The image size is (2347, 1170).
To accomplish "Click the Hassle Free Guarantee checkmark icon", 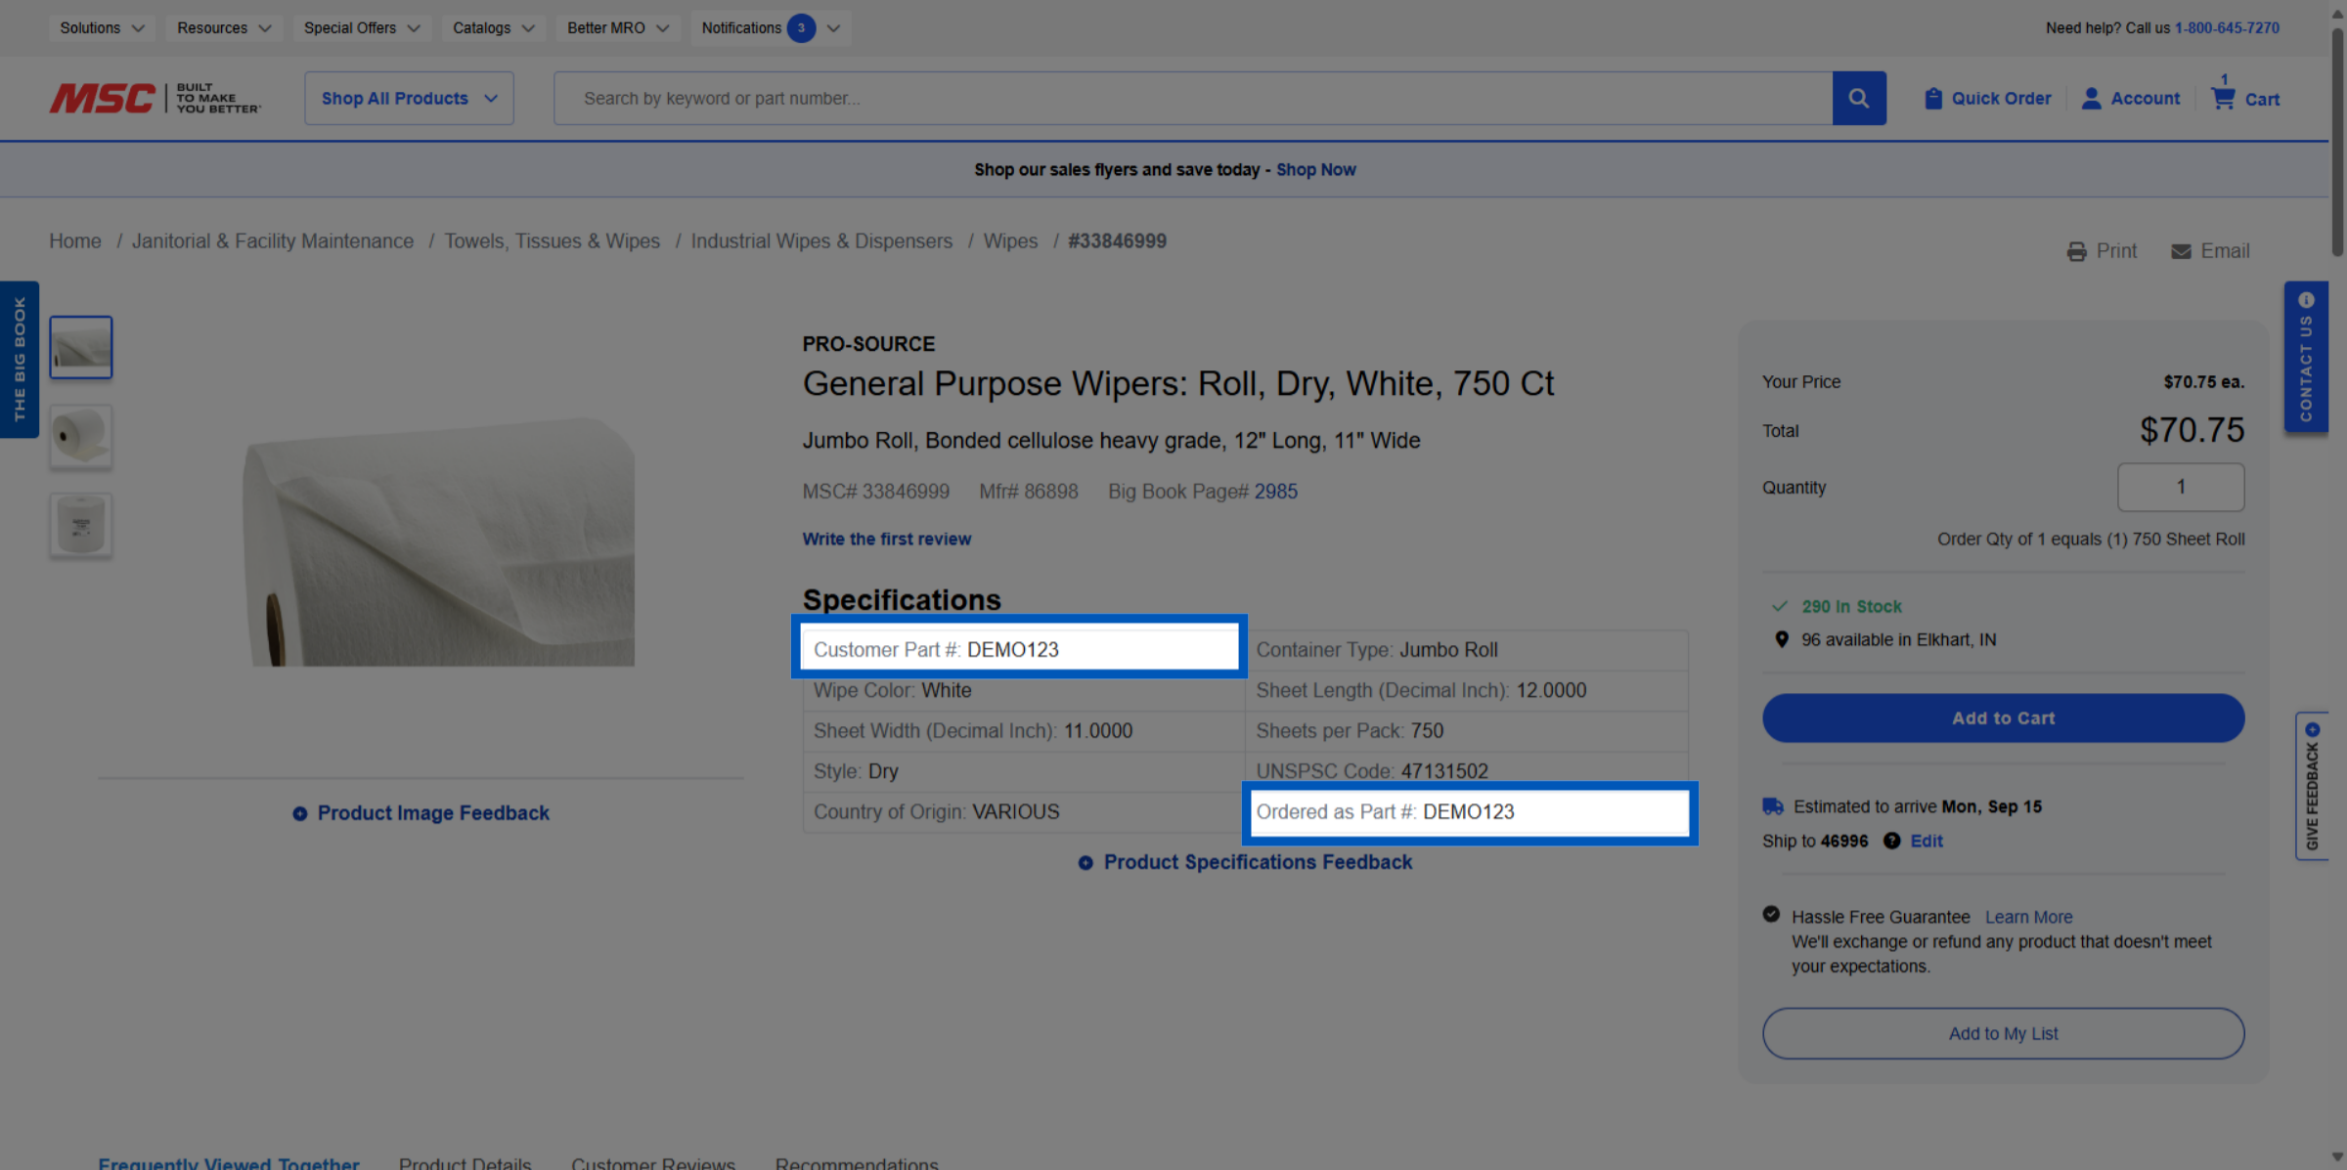I will point(1771,915).
